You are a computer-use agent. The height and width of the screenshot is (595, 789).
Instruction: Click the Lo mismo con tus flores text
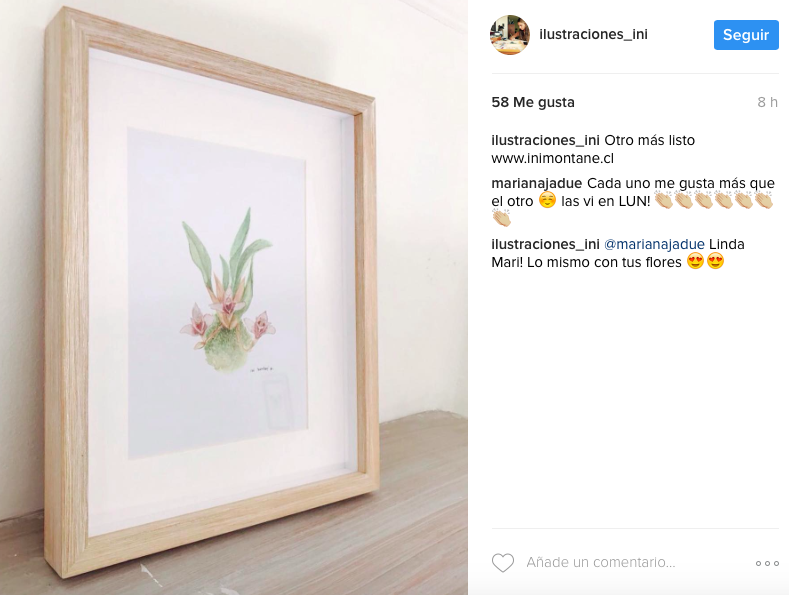coord(604,262)
